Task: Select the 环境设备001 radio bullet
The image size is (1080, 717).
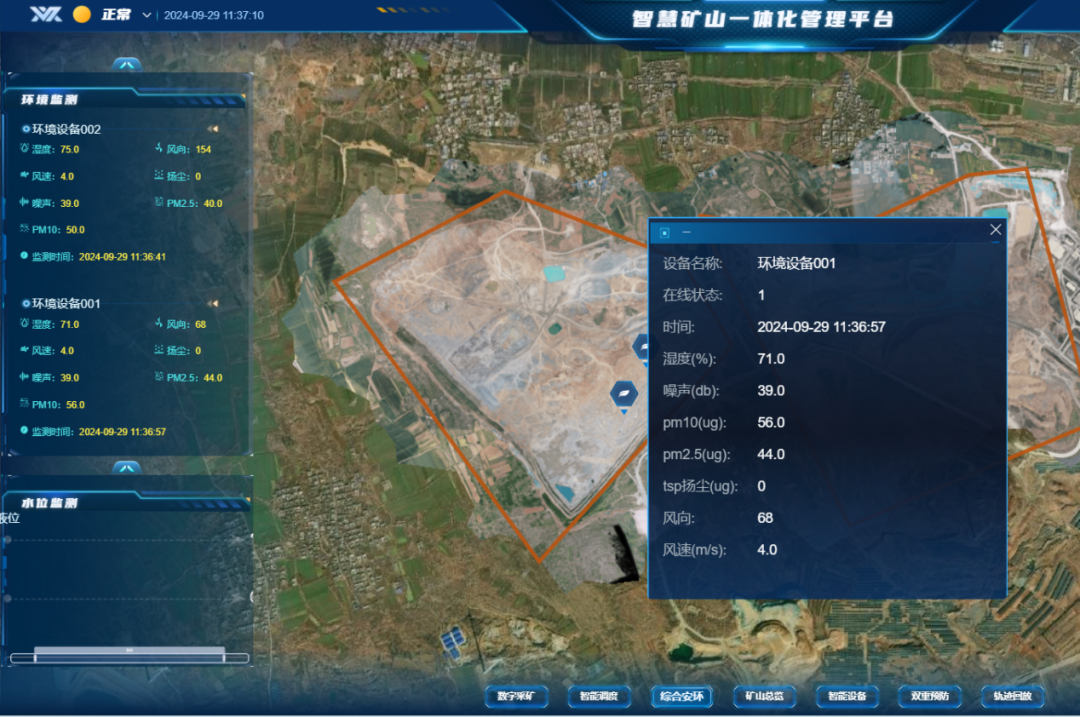Action: pyautogui.click(x=26, y=303)
